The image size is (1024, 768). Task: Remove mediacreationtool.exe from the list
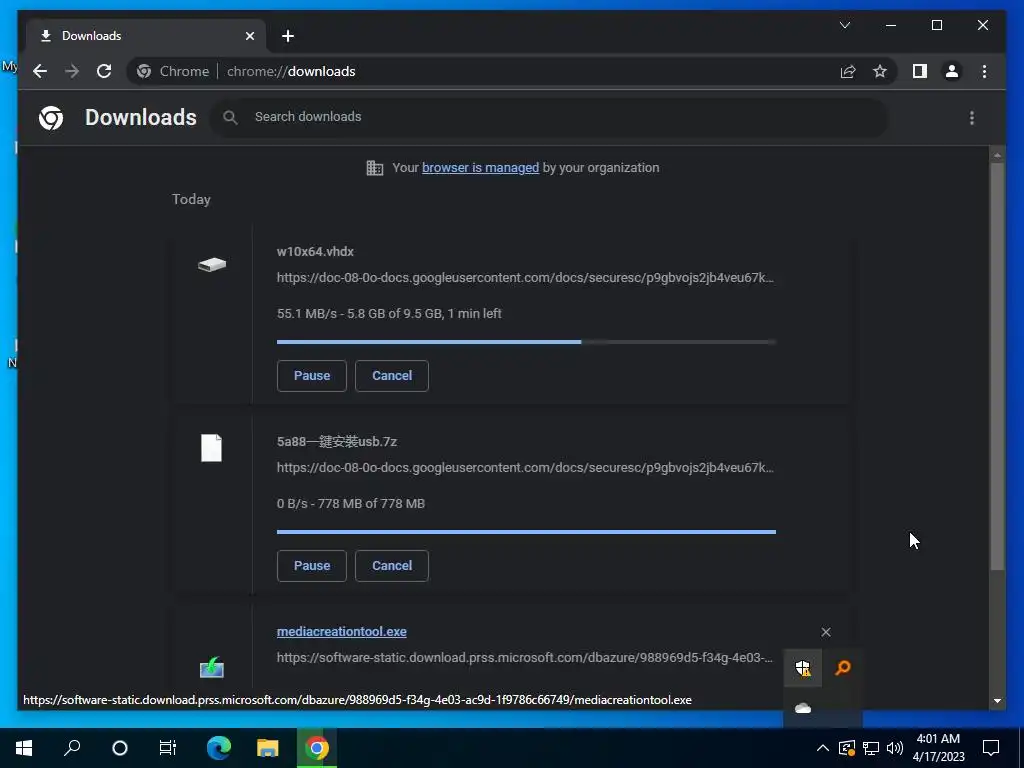826,632
